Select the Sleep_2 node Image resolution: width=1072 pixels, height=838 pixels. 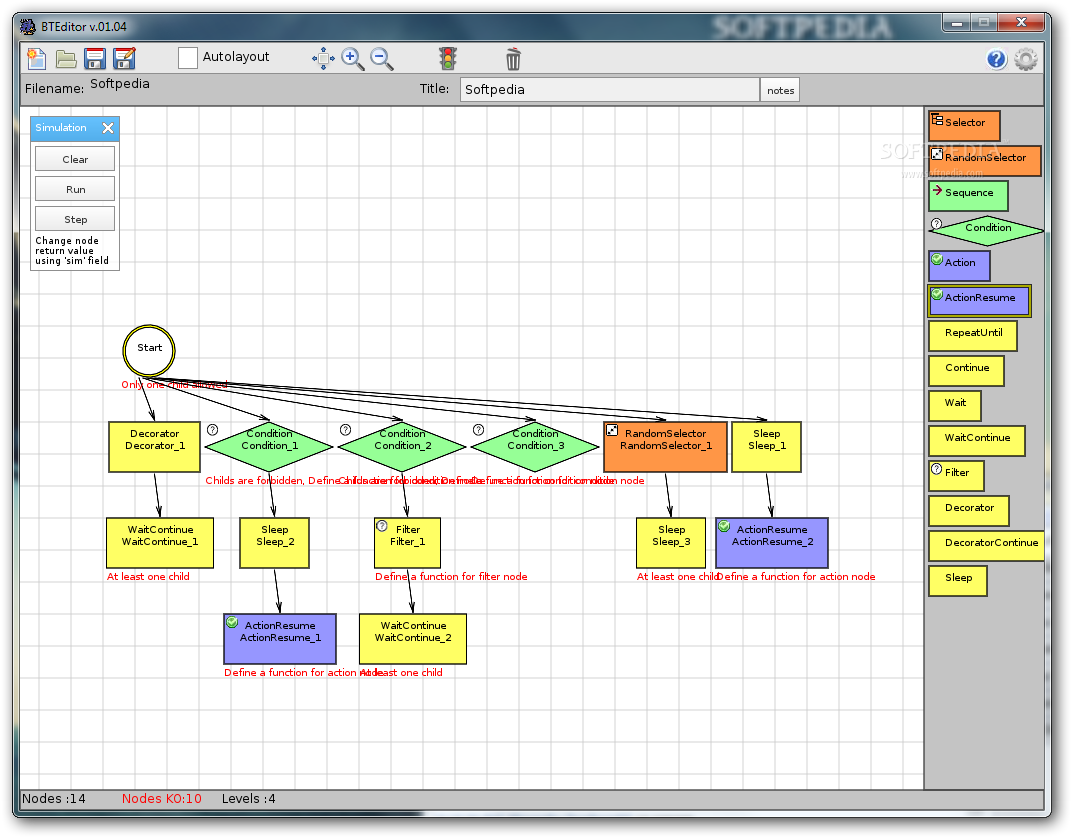point(274,543)
